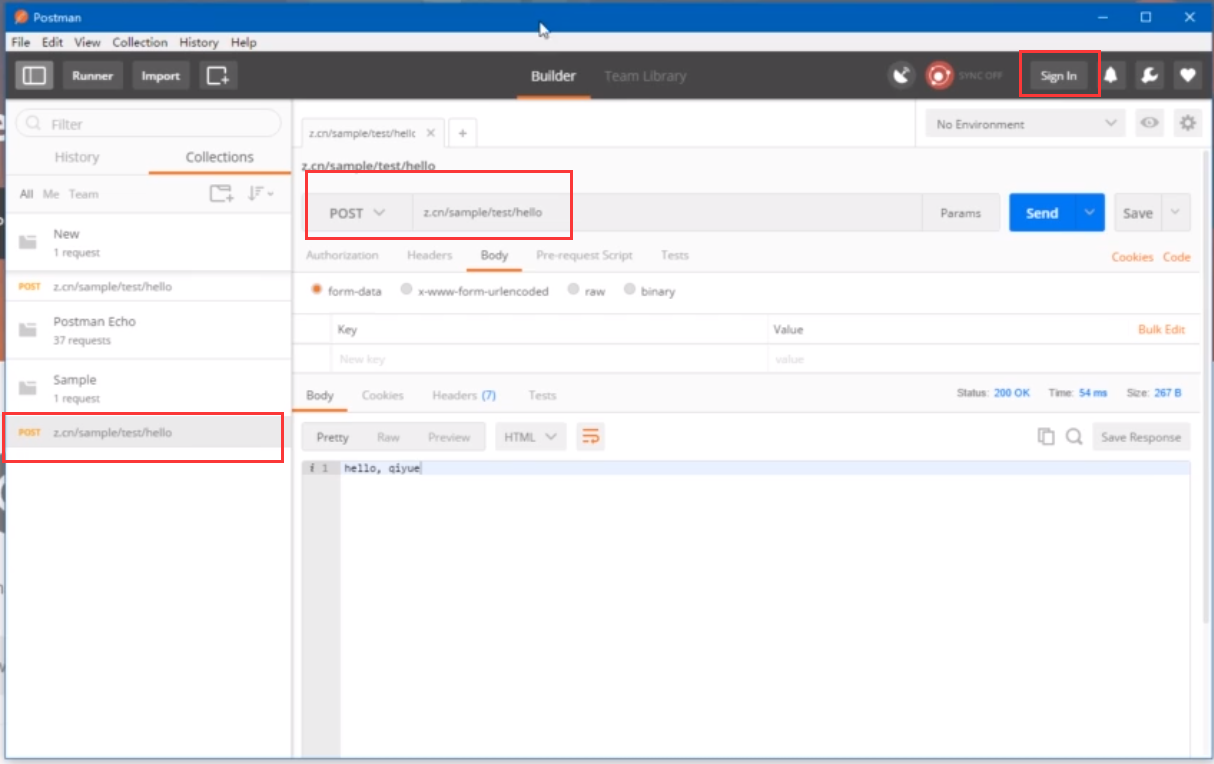The image size is (1214, 764).
Task: Click the Save Response button
Action: tap(1141, 437)
